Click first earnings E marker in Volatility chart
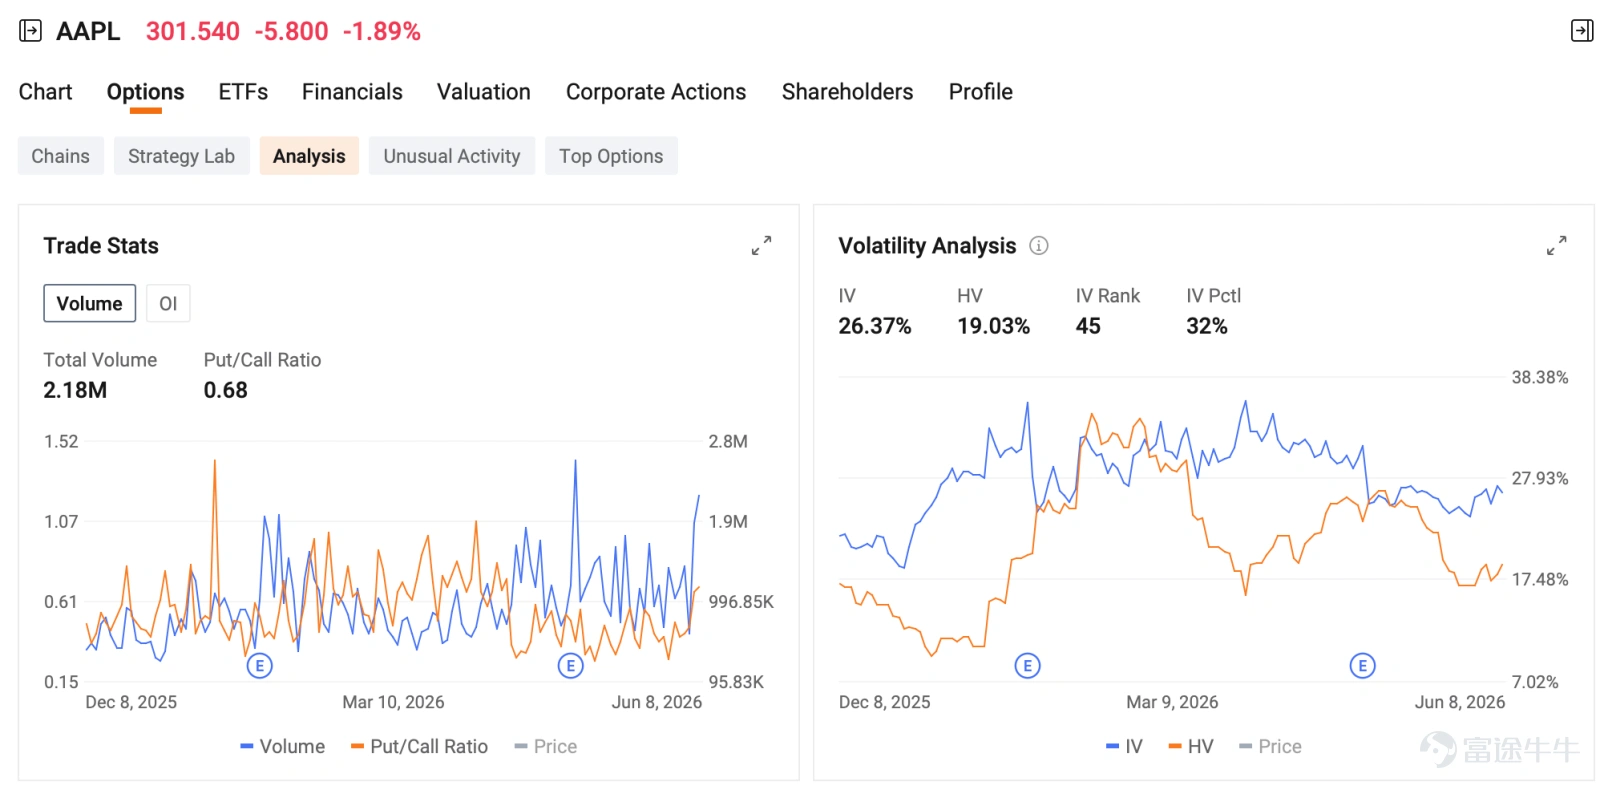Screen dimensions: 1600x786 tap(1027, 665)
